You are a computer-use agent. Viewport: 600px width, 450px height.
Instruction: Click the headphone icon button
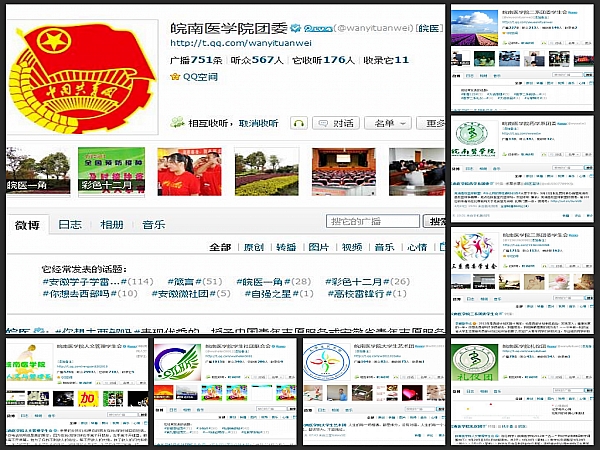click(298, 123)
